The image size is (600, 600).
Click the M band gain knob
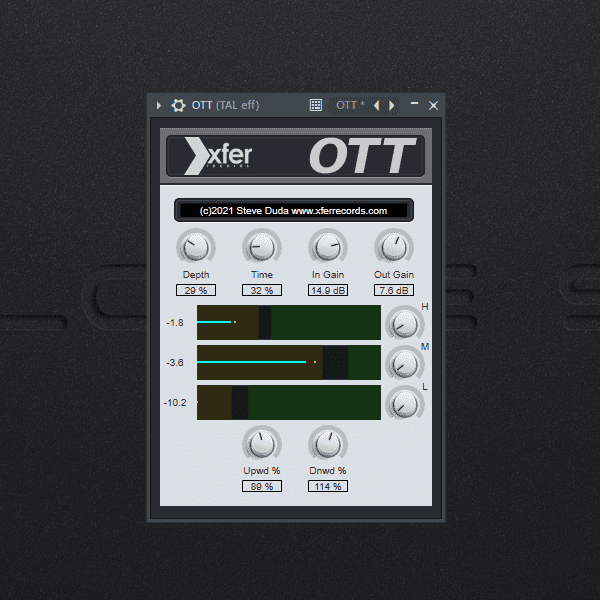coord(405,364)
